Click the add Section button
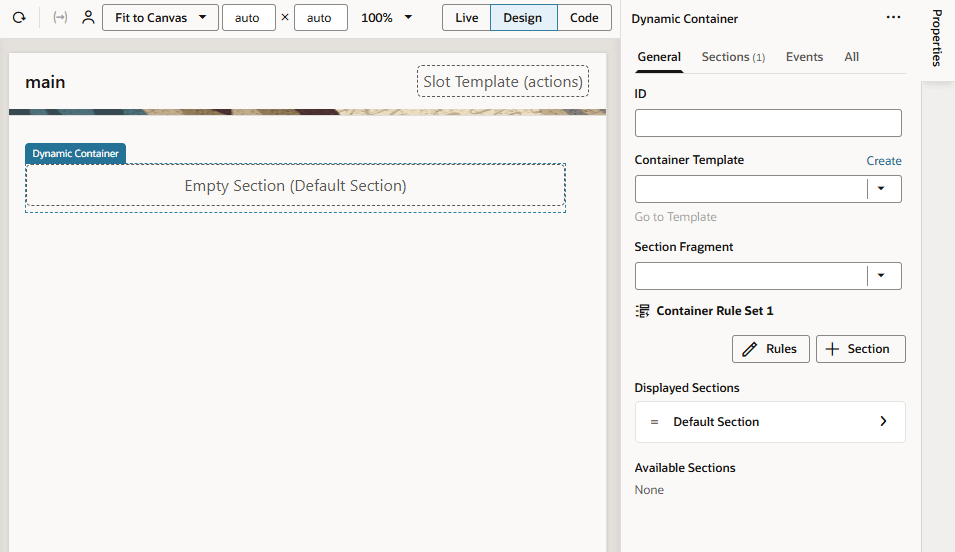This screenshot has width=955, height=552. point(861,349)
